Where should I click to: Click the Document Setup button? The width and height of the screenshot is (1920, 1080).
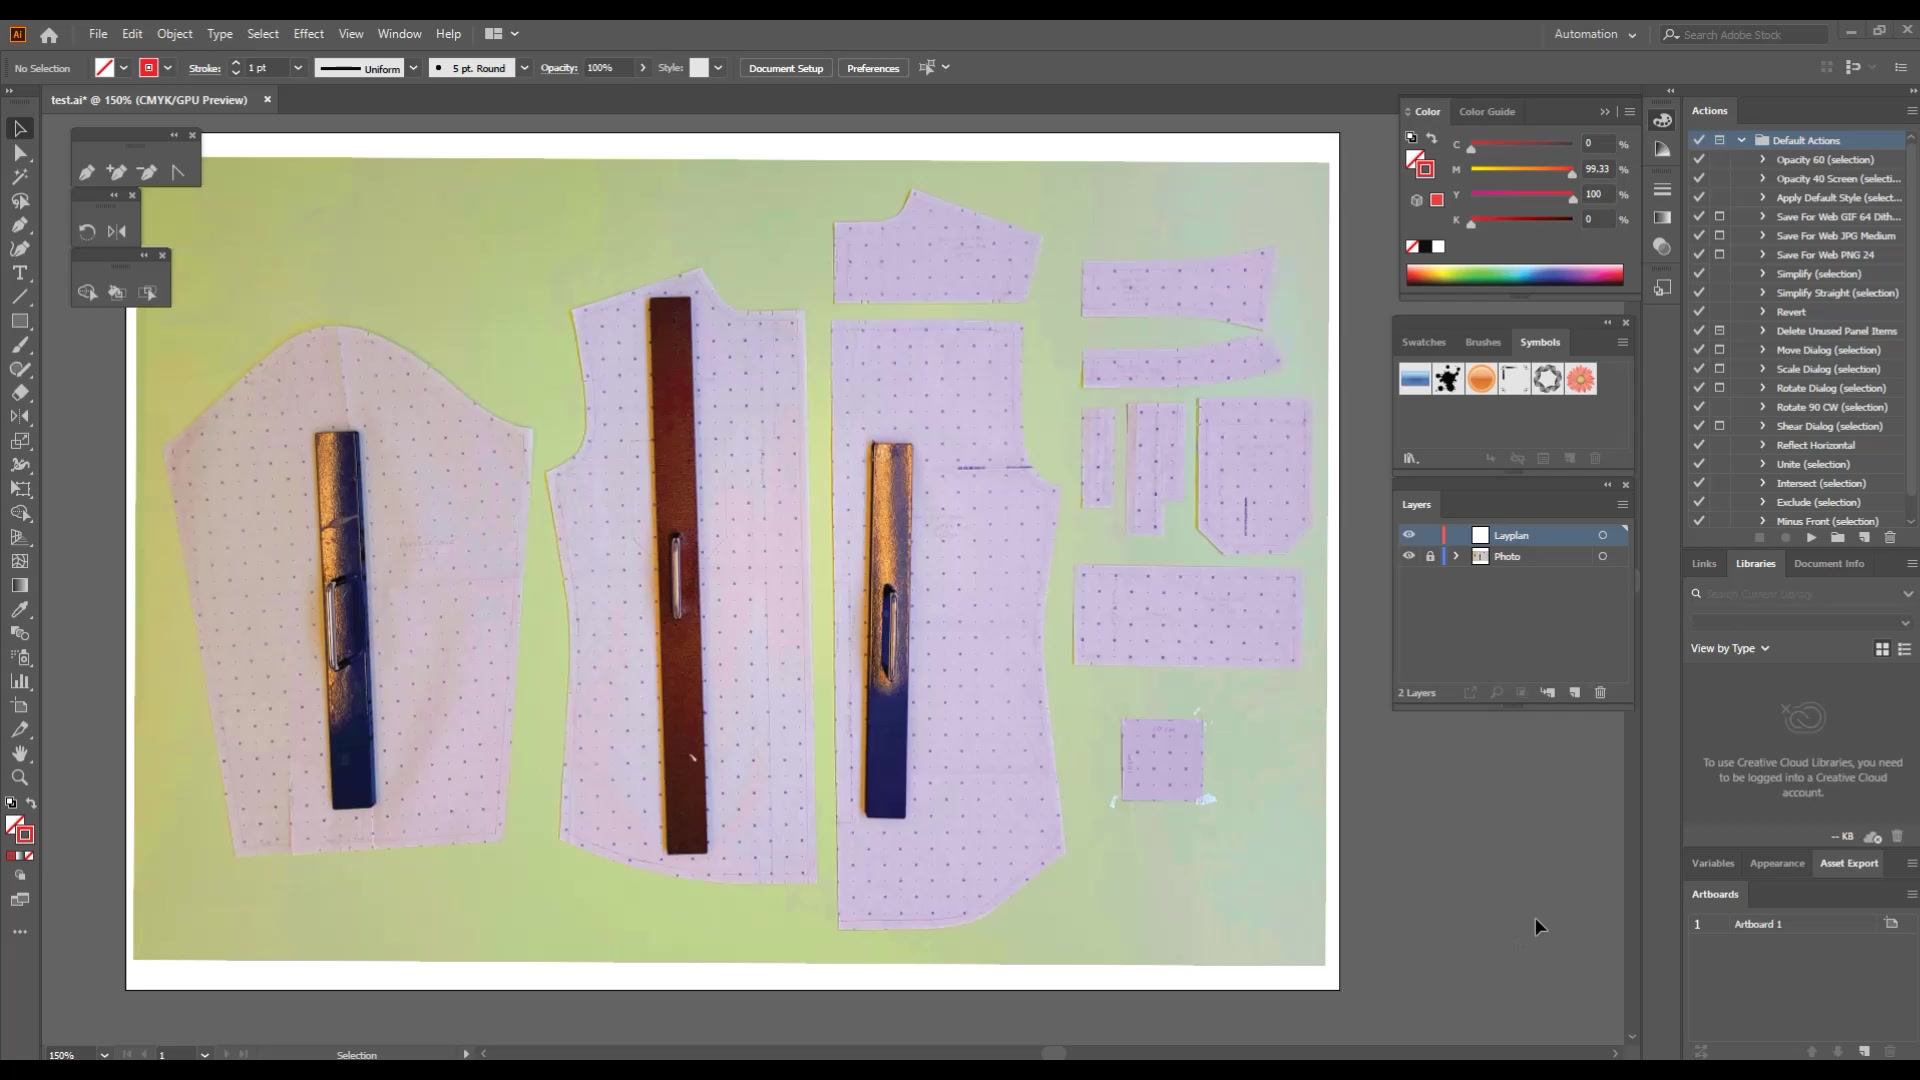(784, 67)
